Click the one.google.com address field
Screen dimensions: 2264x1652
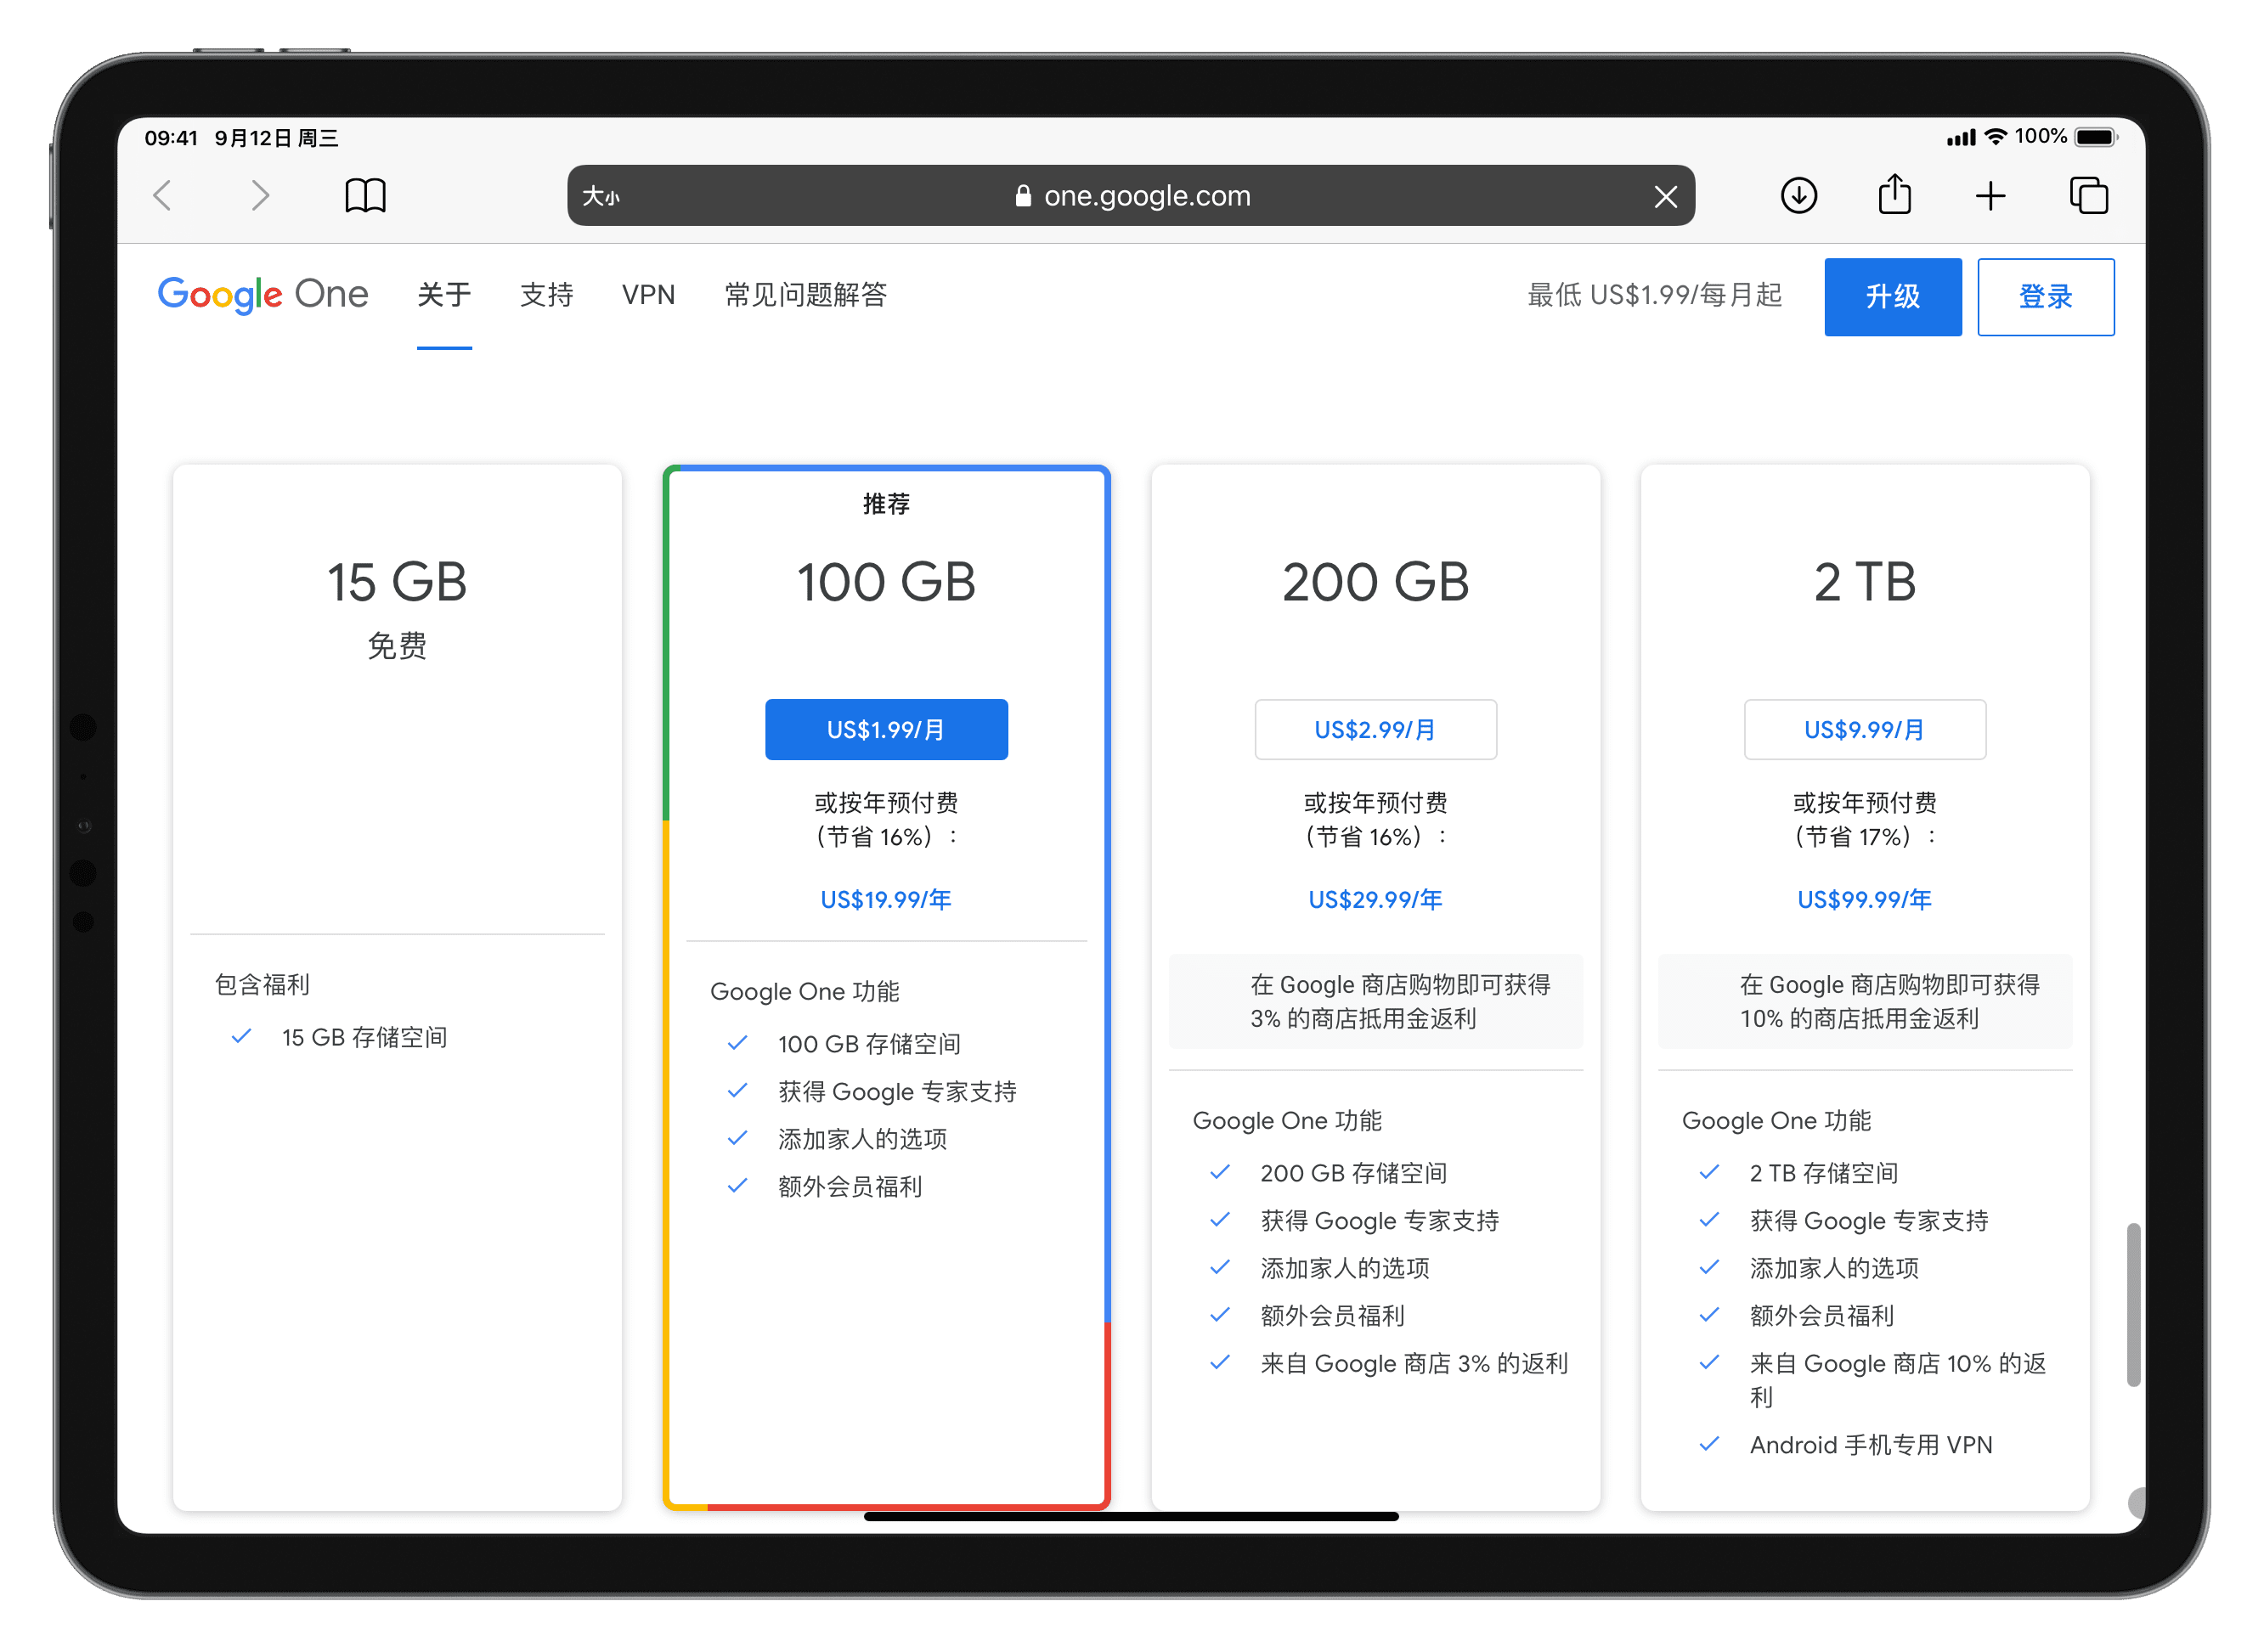click(1130, 195)
